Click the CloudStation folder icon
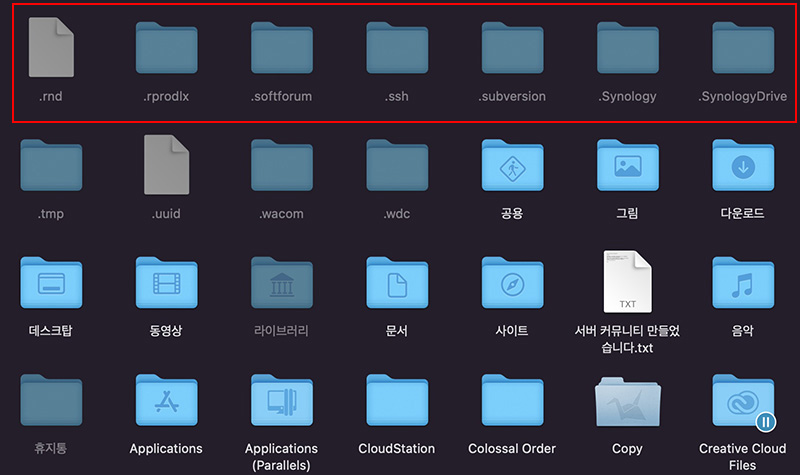 click(397, 400)
